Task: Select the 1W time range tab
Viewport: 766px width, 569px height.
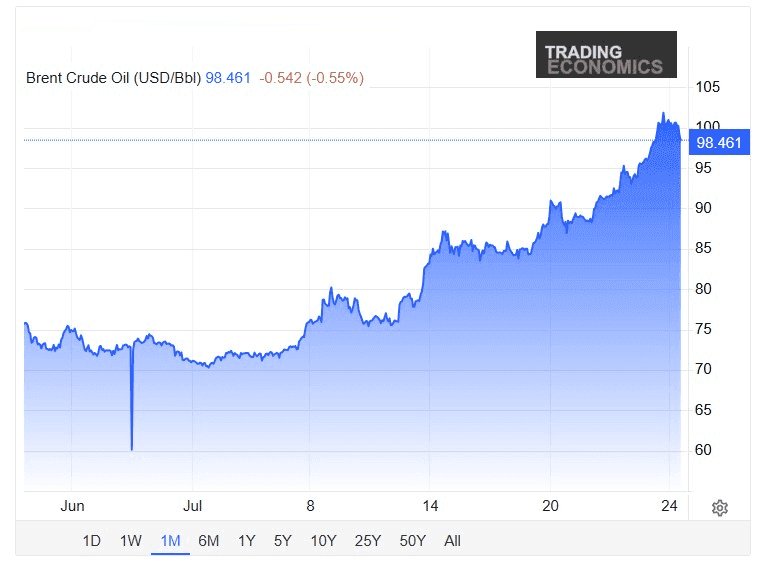Action: pyautogui.click(x=131, y=541)
